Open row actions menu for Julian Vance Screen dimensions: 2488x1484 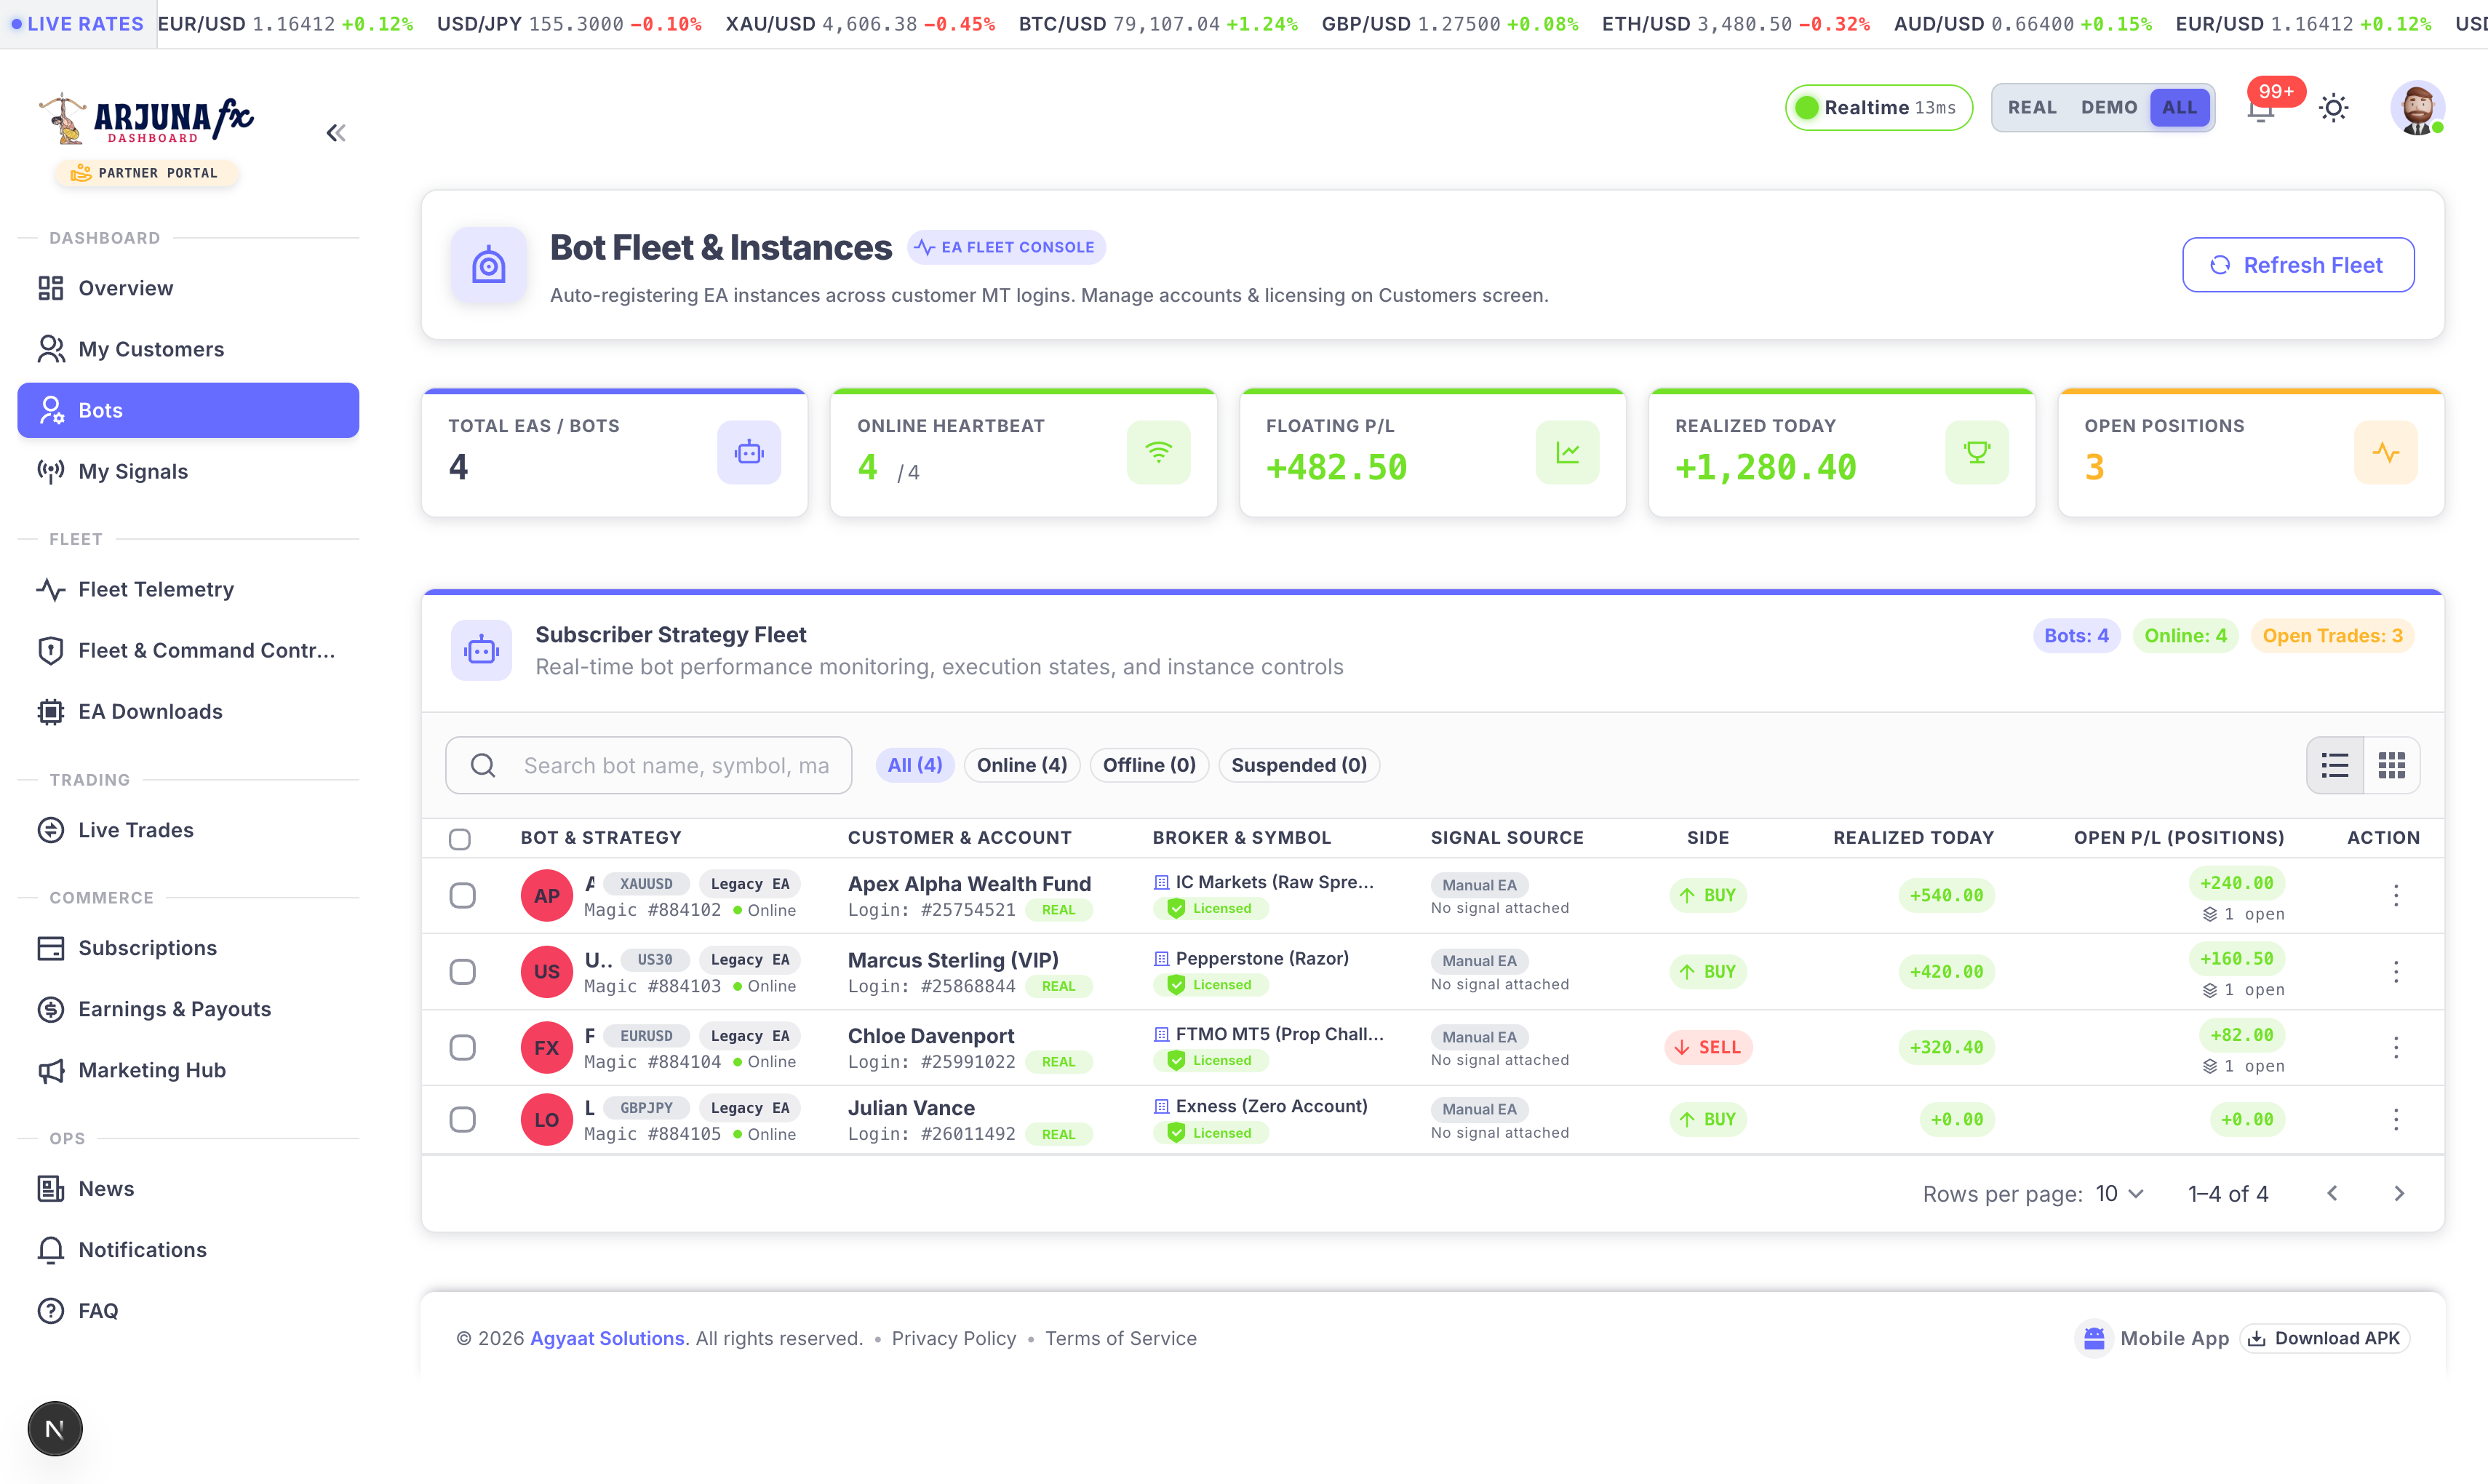click(2396, 1119)
